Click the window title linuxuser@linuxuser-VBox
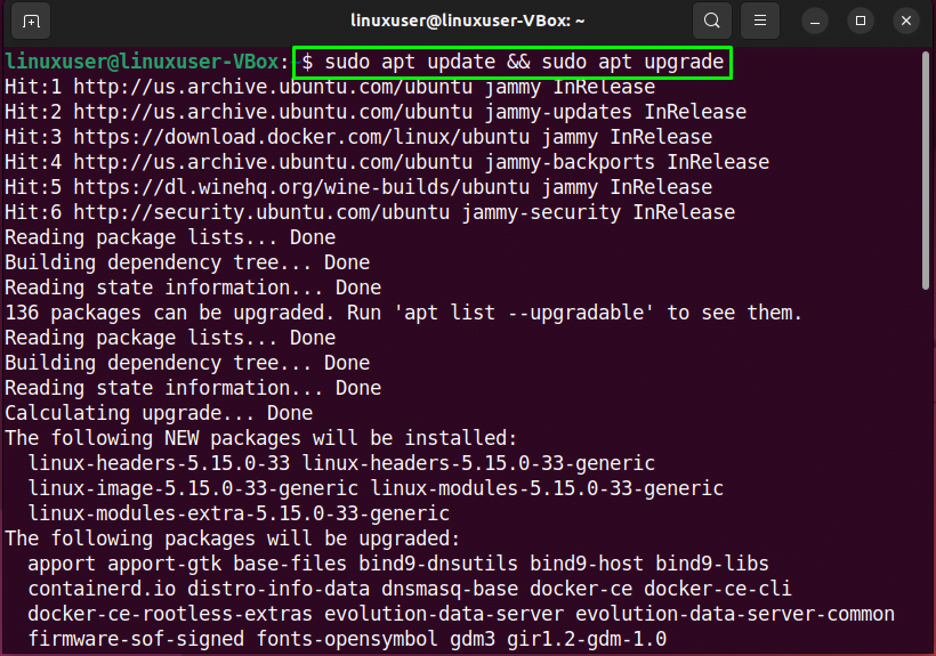936x656 pixels. click(x=467, y=21)
